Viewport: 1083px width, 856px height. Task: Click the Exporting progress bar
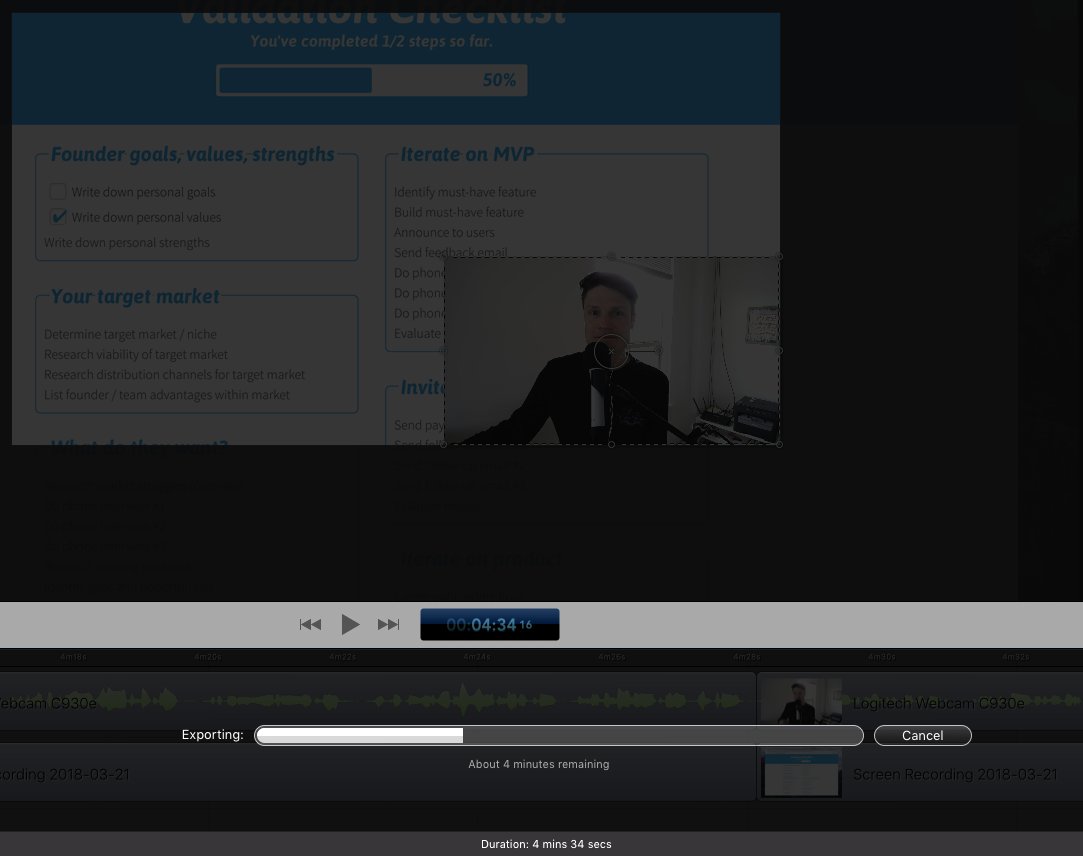(x=558, y=736)
